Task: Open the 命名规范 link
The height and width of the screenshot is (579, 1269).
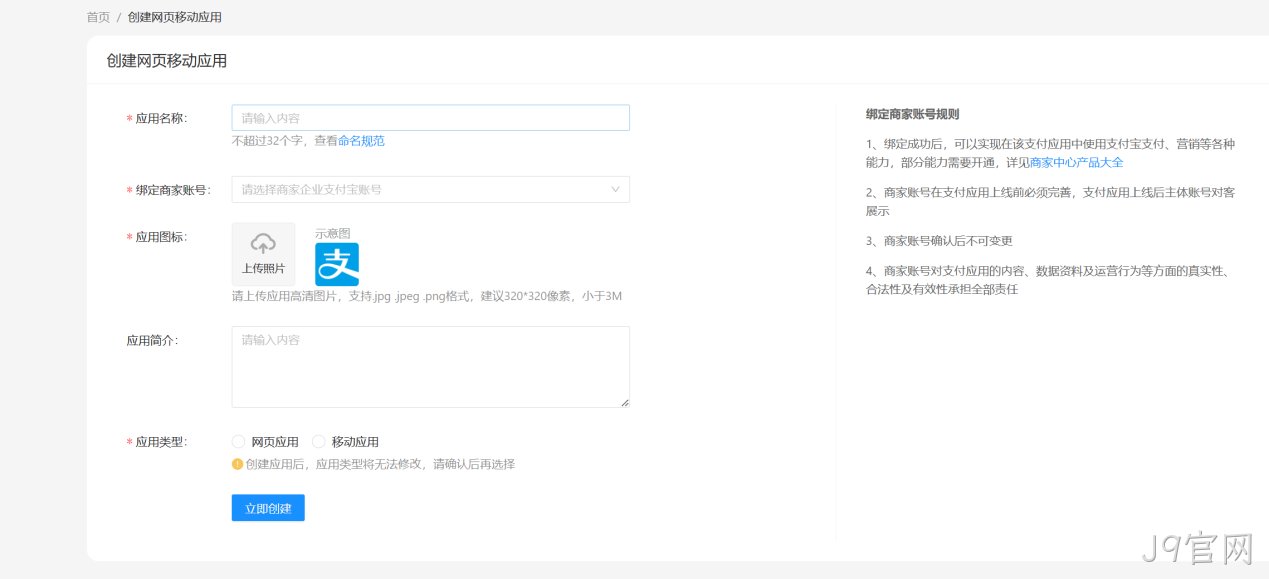Action: [361, 141]
